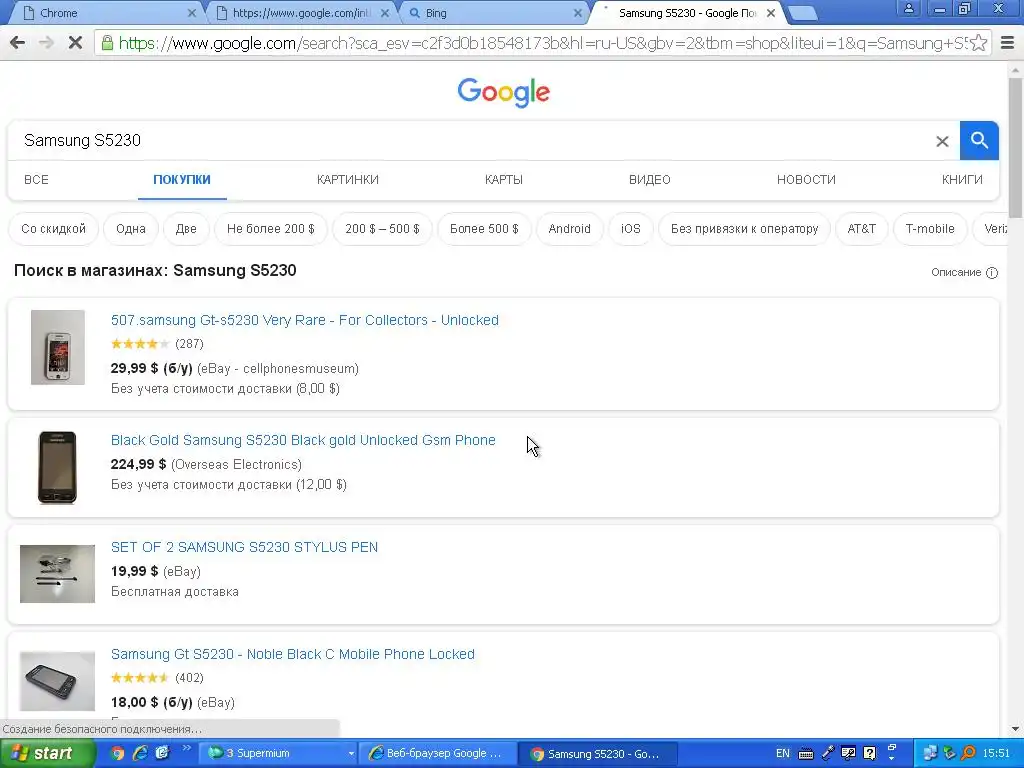Click the EN language indicator

point(782,754)
